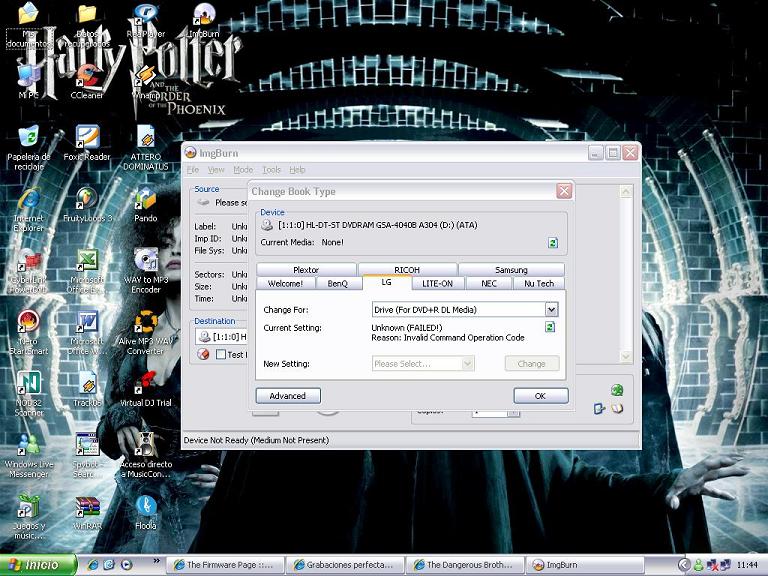768x576 pixels.
Task: Open Mis documentos desktop icon
Action: [28, 24]
